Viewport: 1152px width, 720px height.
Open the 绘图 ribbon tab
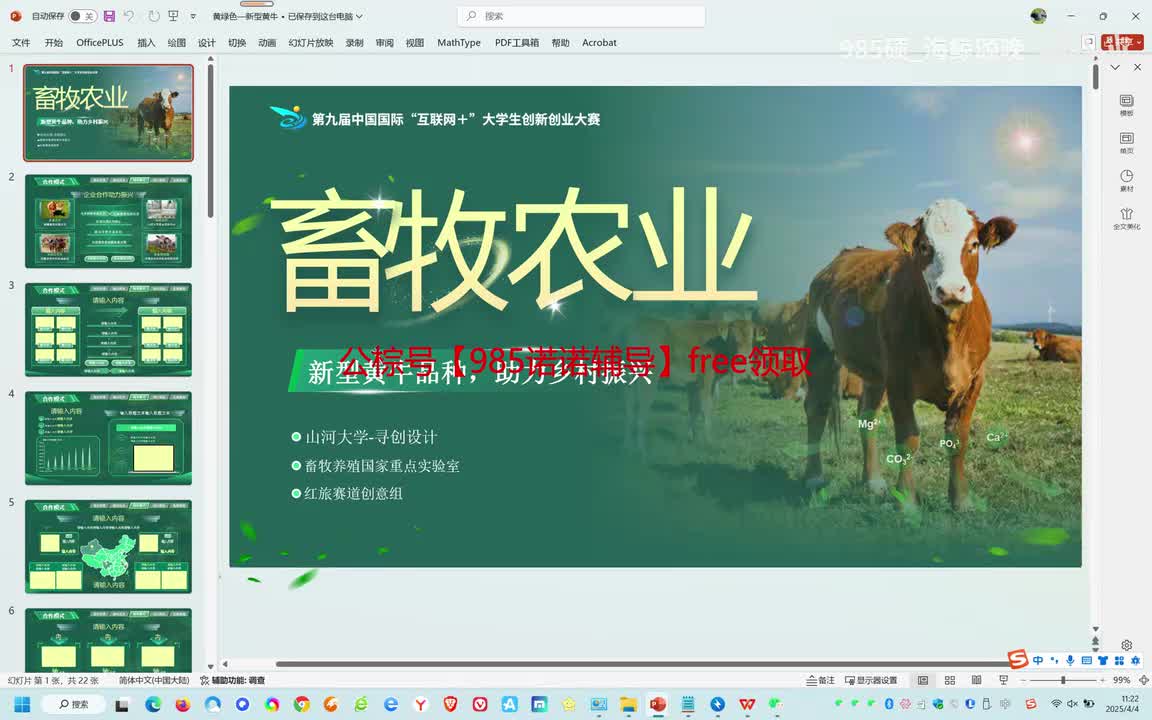coord(176,43)
